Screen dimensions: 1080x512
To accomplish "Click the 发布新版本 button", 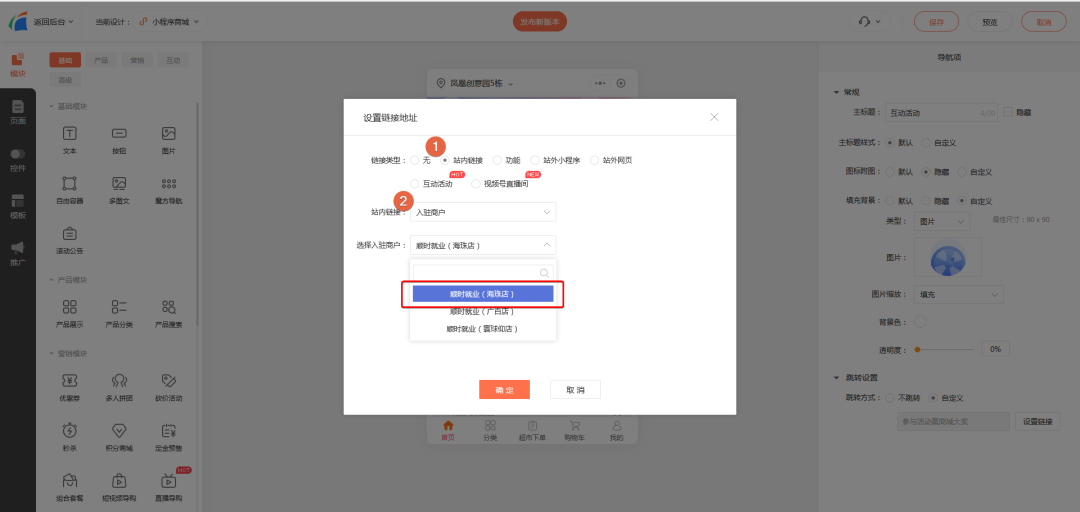I will tap(539, 21).
